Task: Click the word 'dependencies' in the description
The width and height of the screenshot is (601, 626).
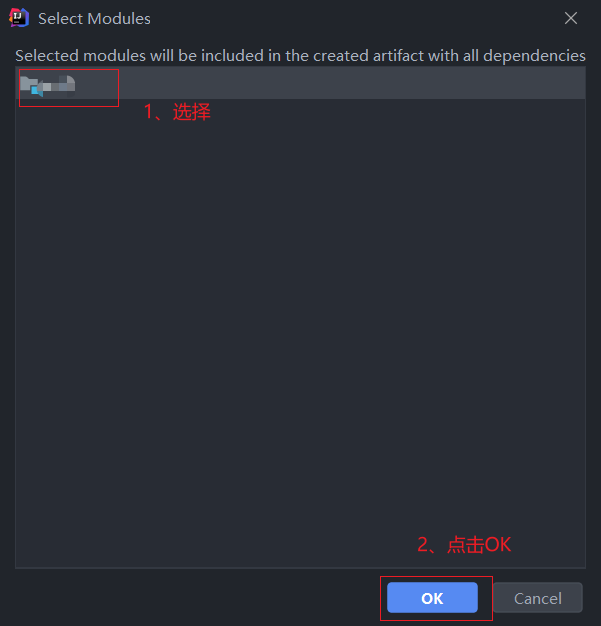Action: click(x=534, y=55)
